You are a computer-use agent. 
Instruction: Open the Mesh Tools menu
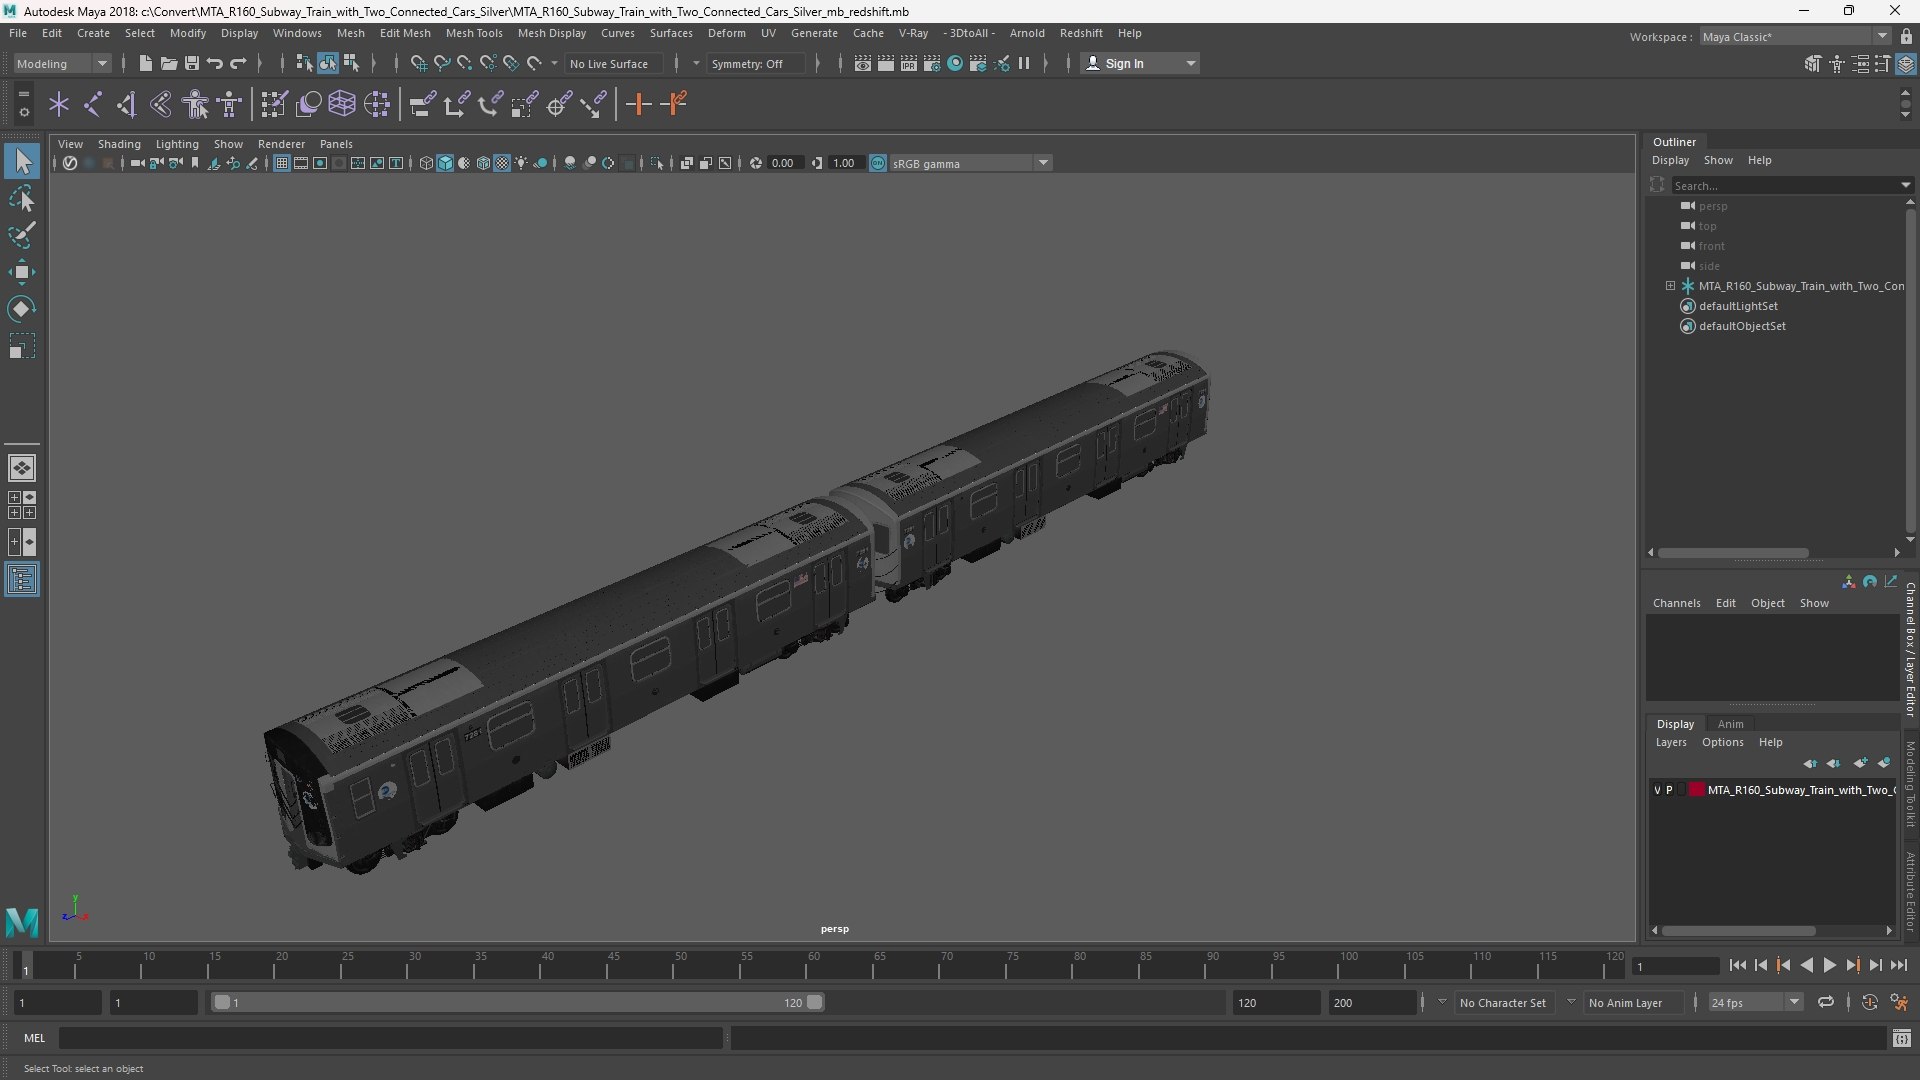point(474,33)
